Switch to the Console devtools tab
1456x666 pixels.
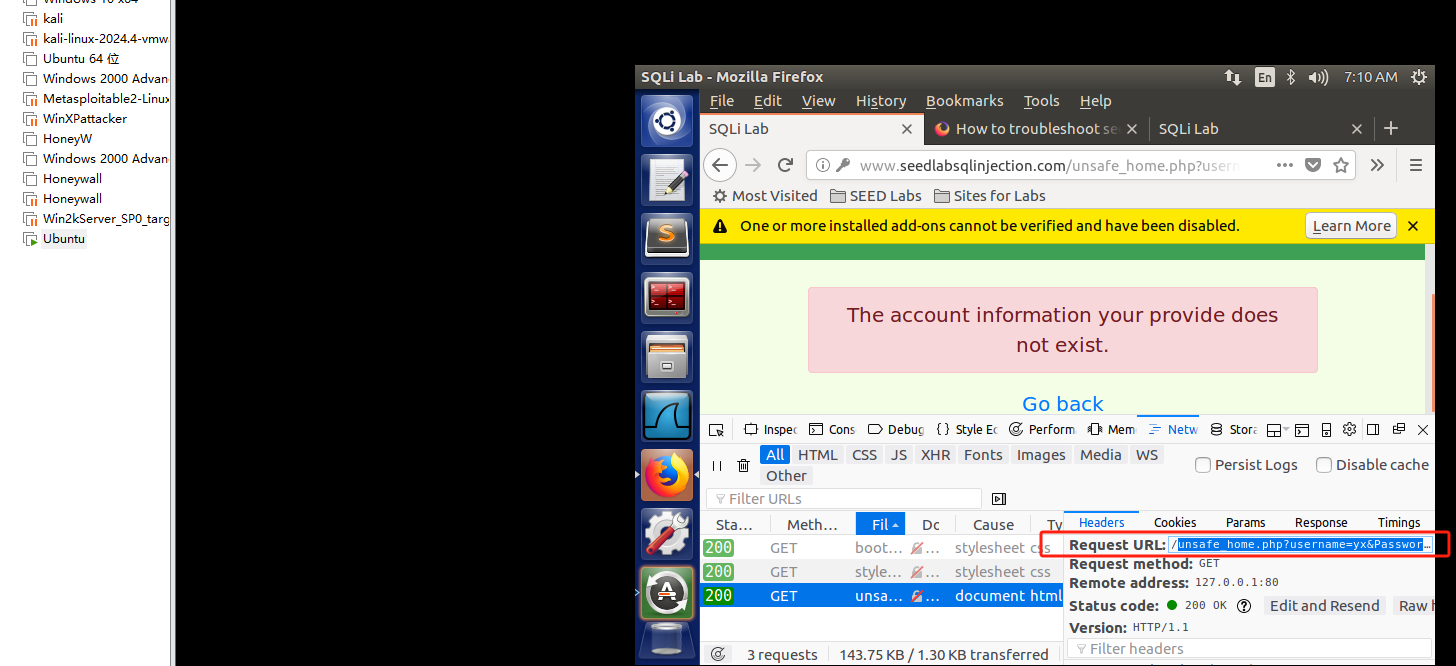point(832,430)
